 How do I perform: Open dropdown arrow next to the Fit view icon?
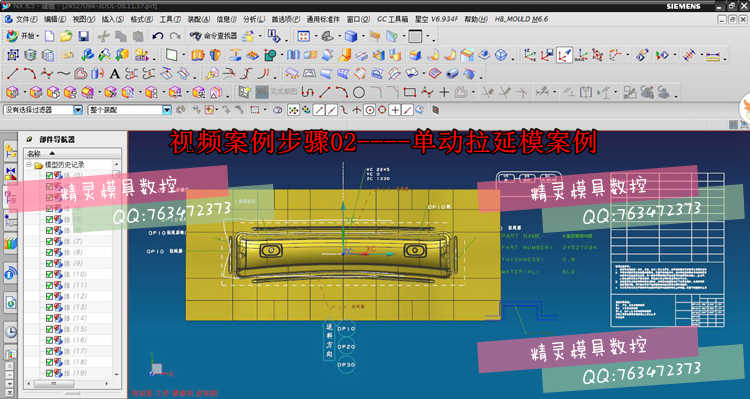[315, 36]
